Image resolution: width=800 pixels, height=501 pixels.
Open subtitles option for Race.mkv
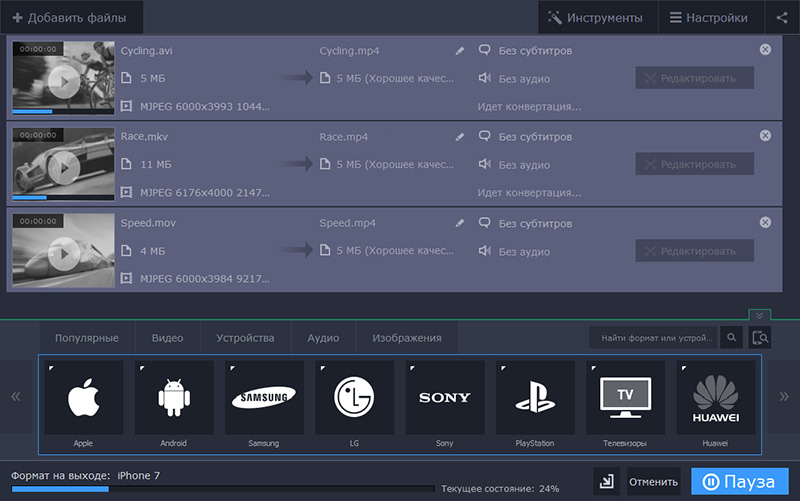[x=525, y=137]
